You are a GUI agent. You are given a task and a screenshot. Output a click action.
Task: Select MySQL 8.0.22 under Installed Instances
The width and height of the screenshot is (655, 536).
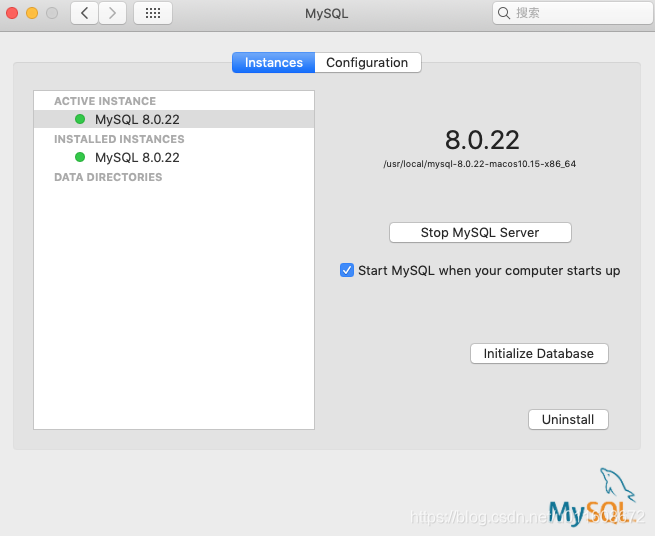tap(174, 157)
